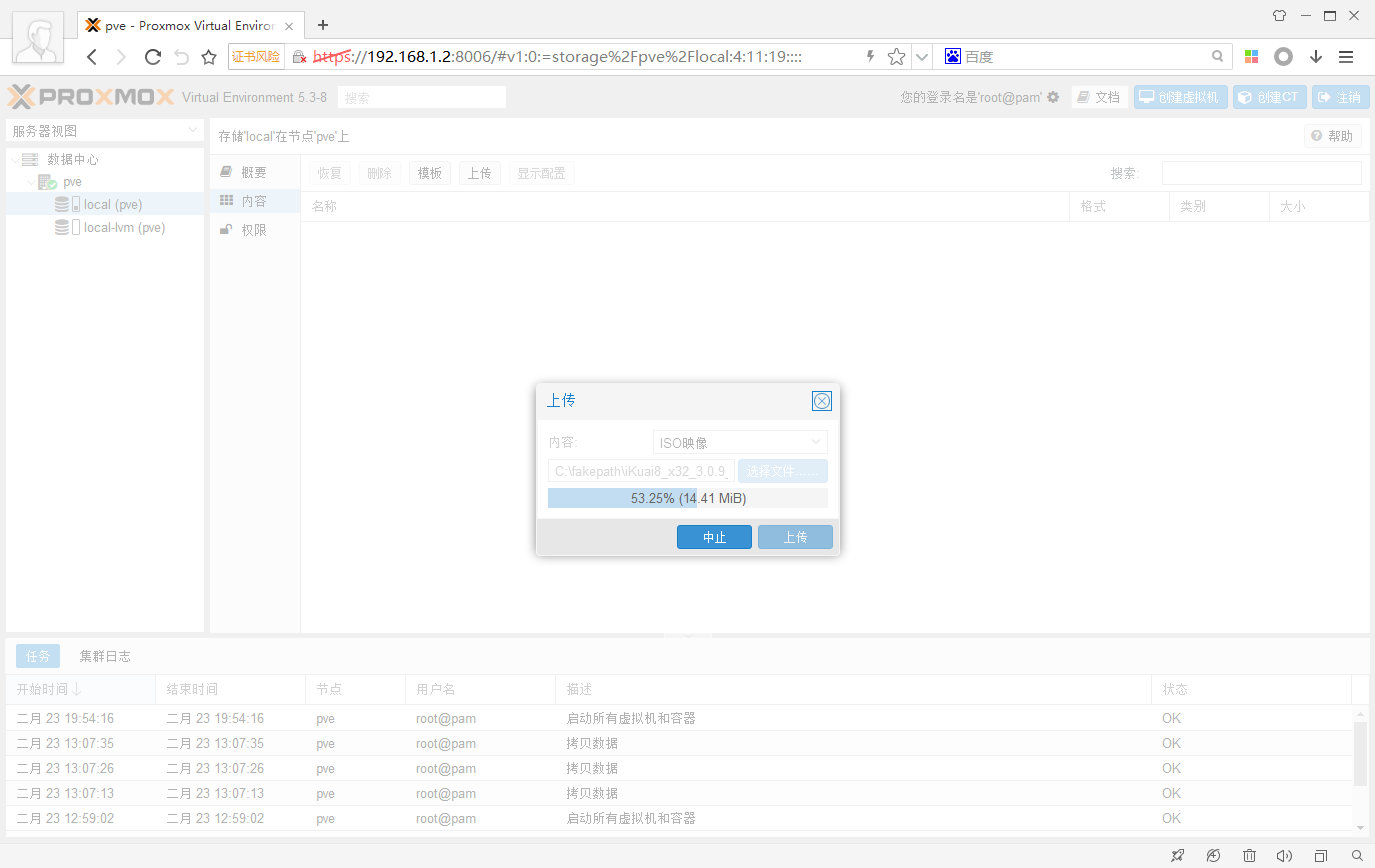
Task: Close the 上传 upload dialog
Action: pos(822,401)
